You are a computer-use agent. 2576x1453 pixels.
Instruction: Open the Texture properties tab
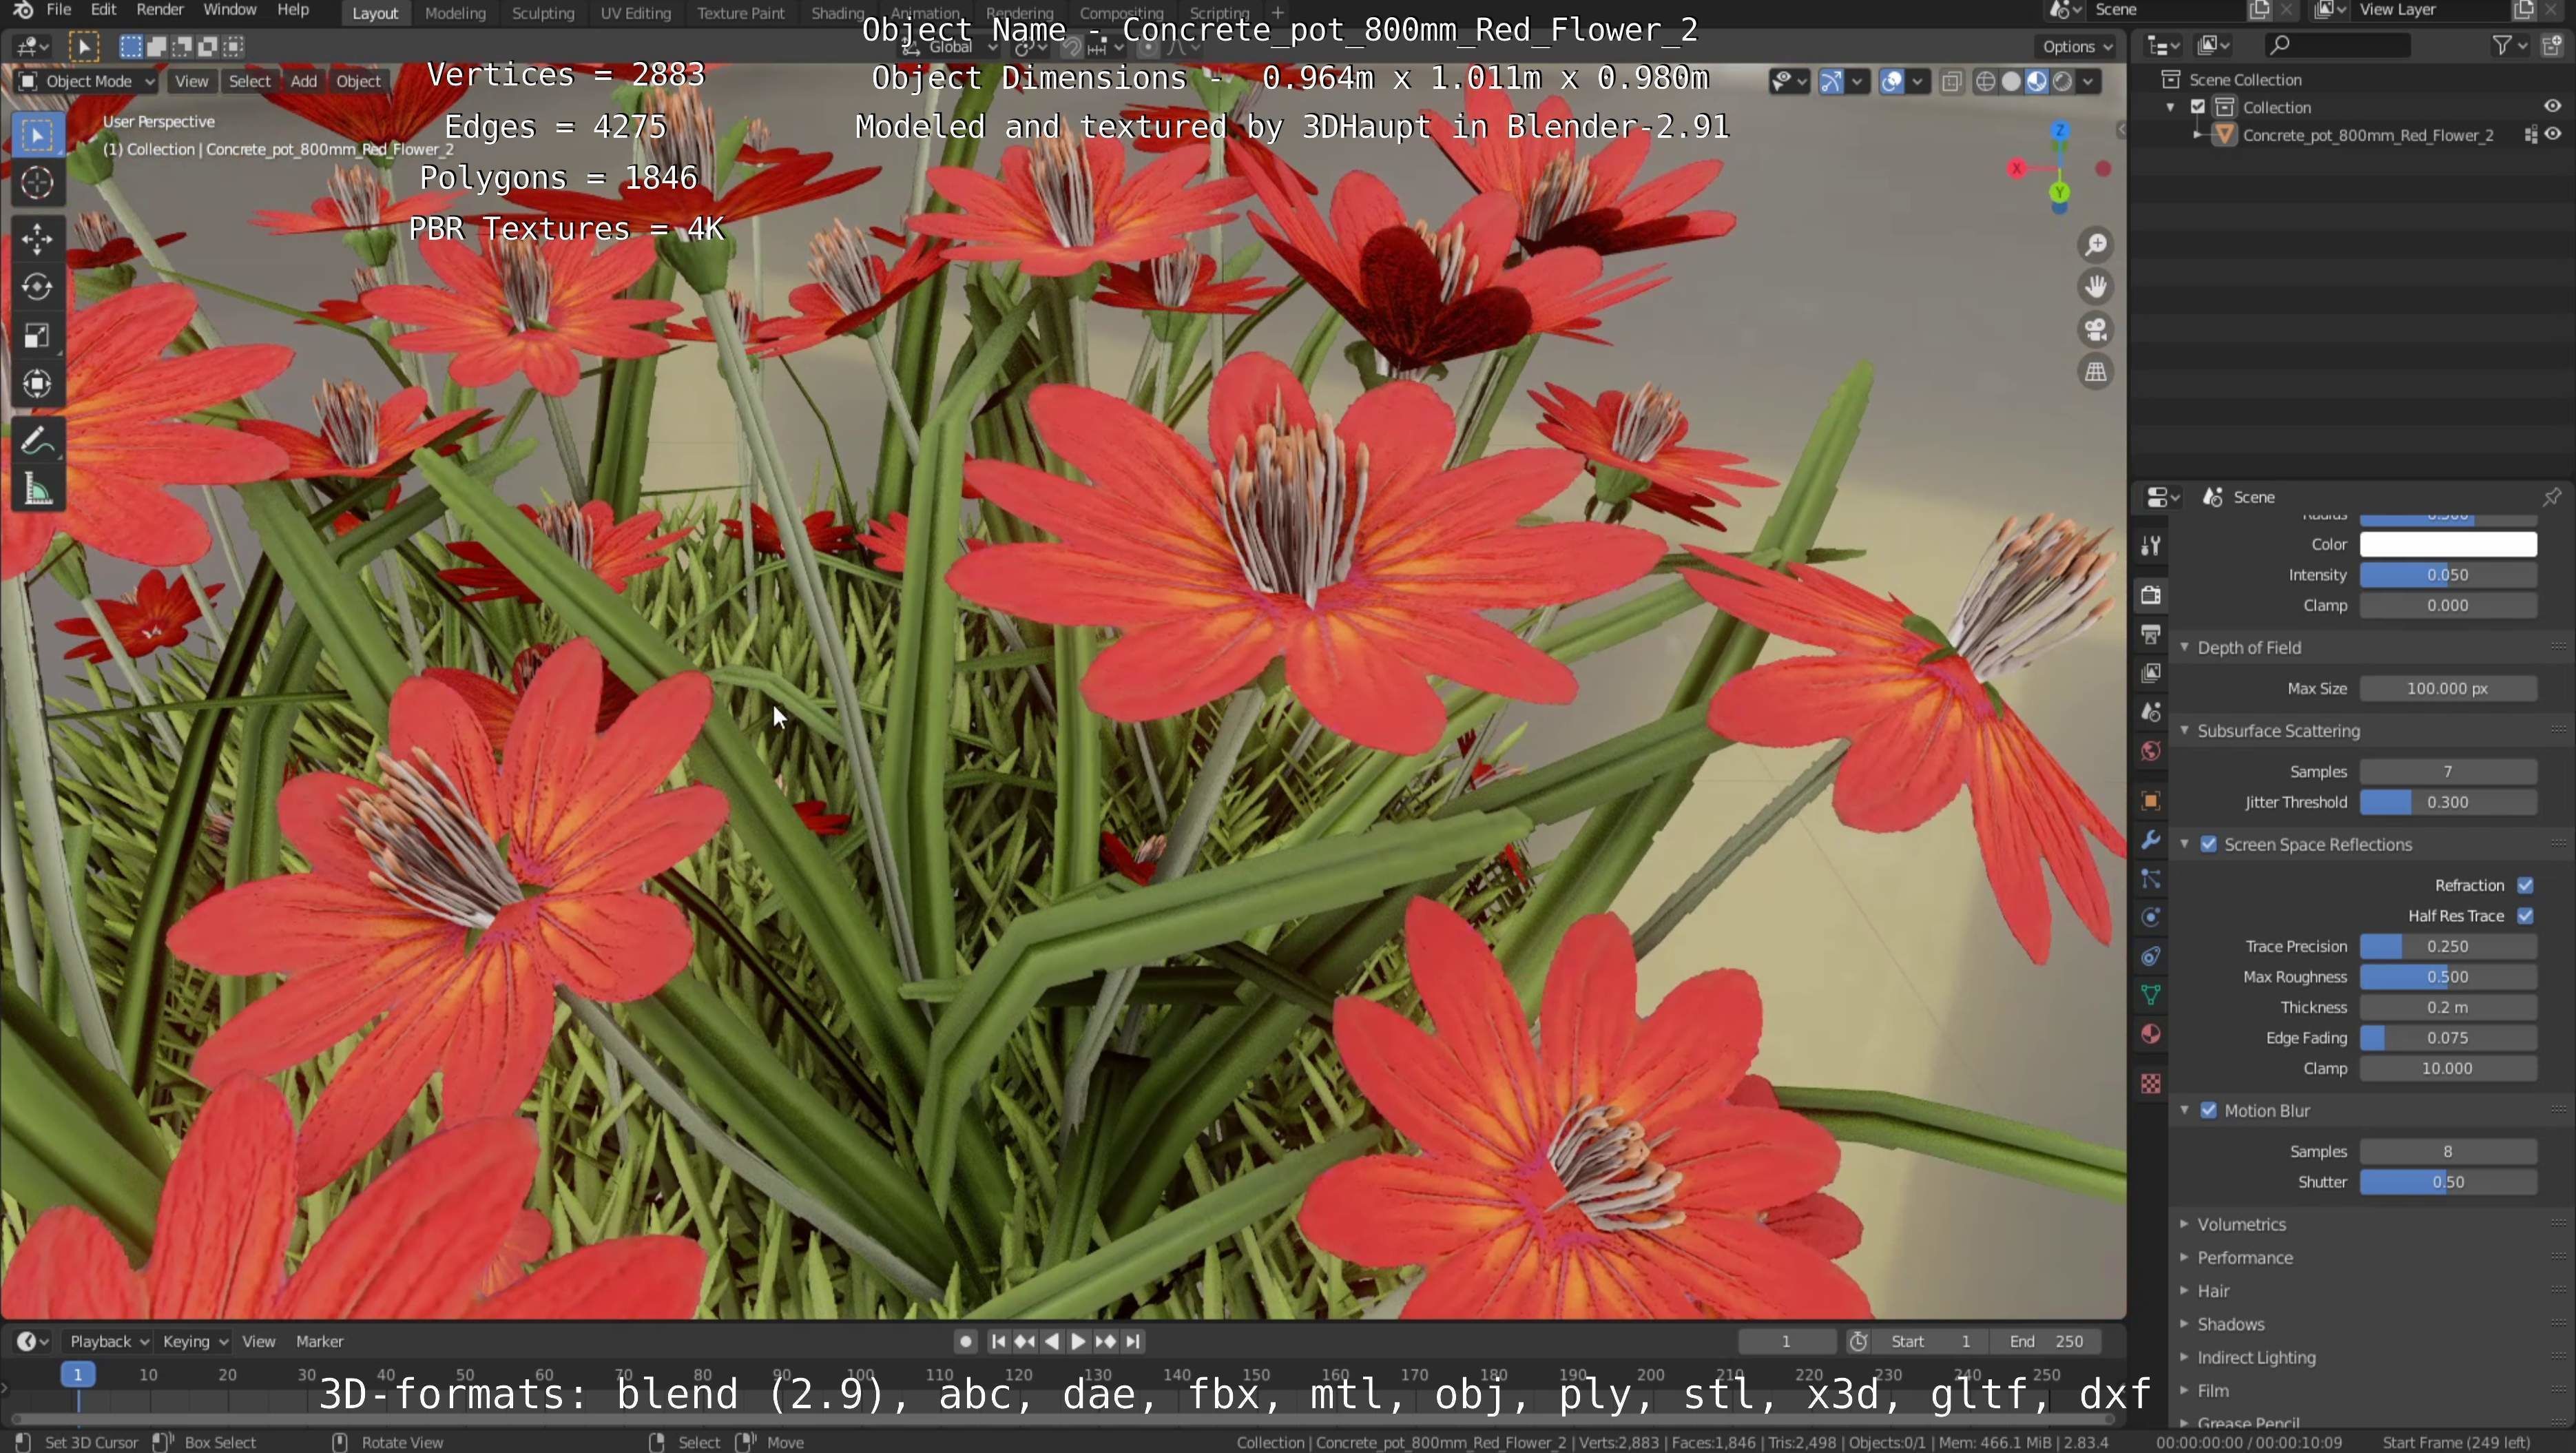tap(2151, 1084)
